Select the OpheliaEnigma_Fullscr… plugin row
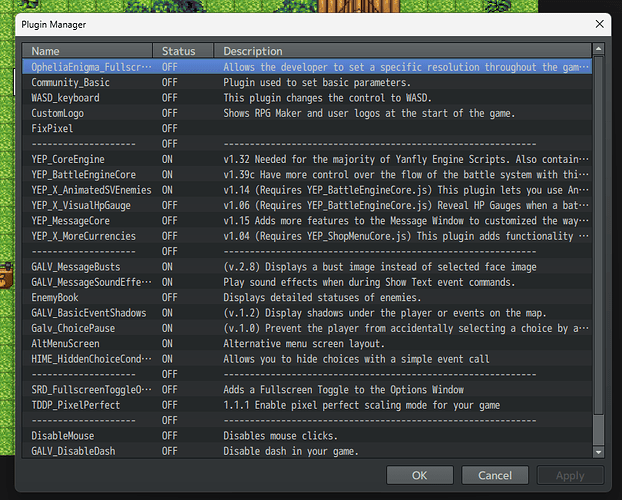Viewport: 622px width, 500px height. pos(307,67)
